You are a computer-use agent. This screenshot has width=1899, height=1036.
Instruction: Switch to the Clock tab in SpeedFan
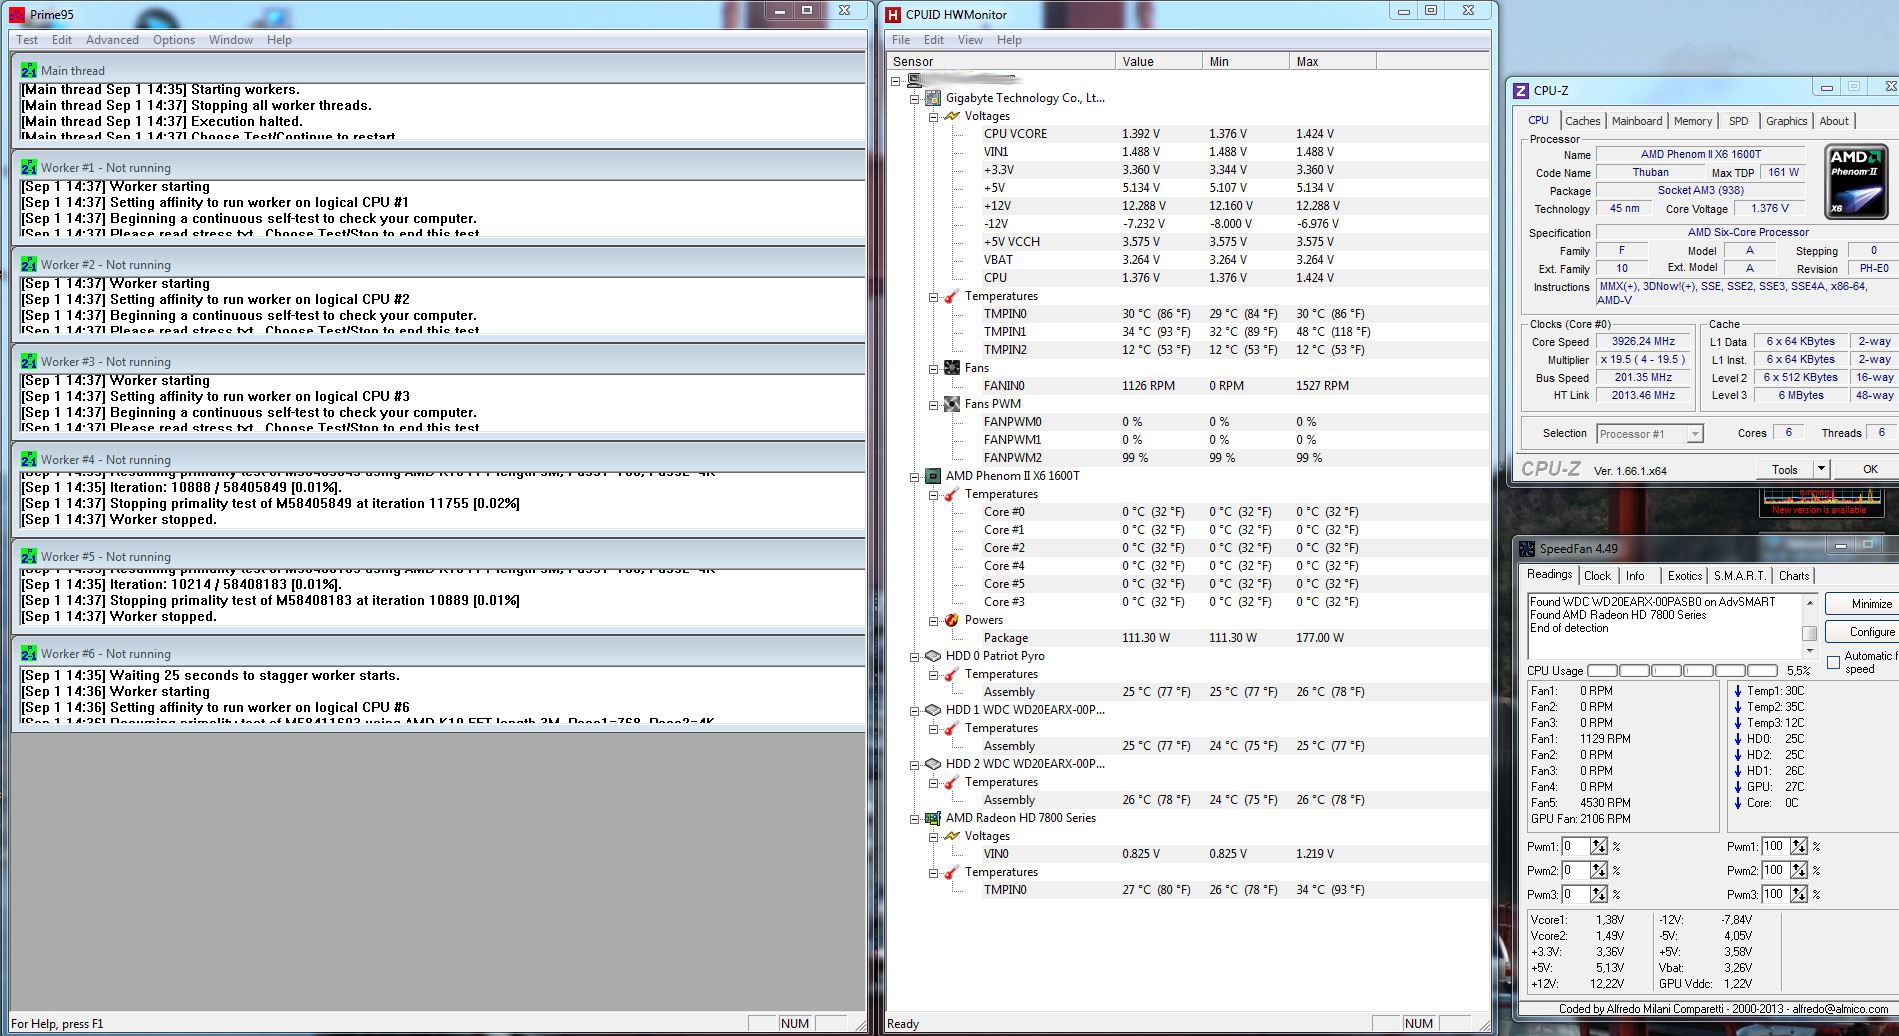tap(1597, 576)
